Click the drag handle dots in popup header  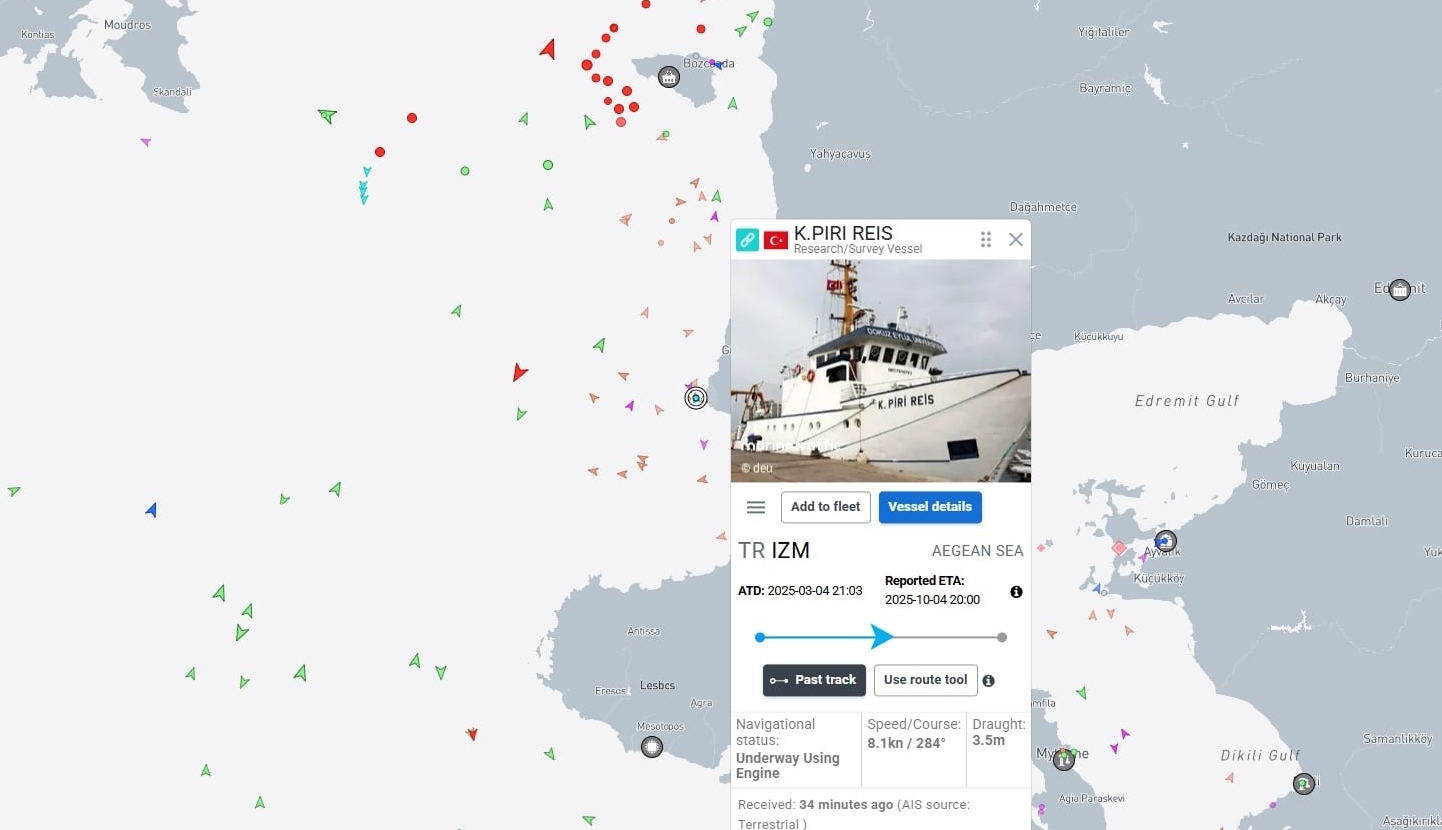[x=986, y=240]
